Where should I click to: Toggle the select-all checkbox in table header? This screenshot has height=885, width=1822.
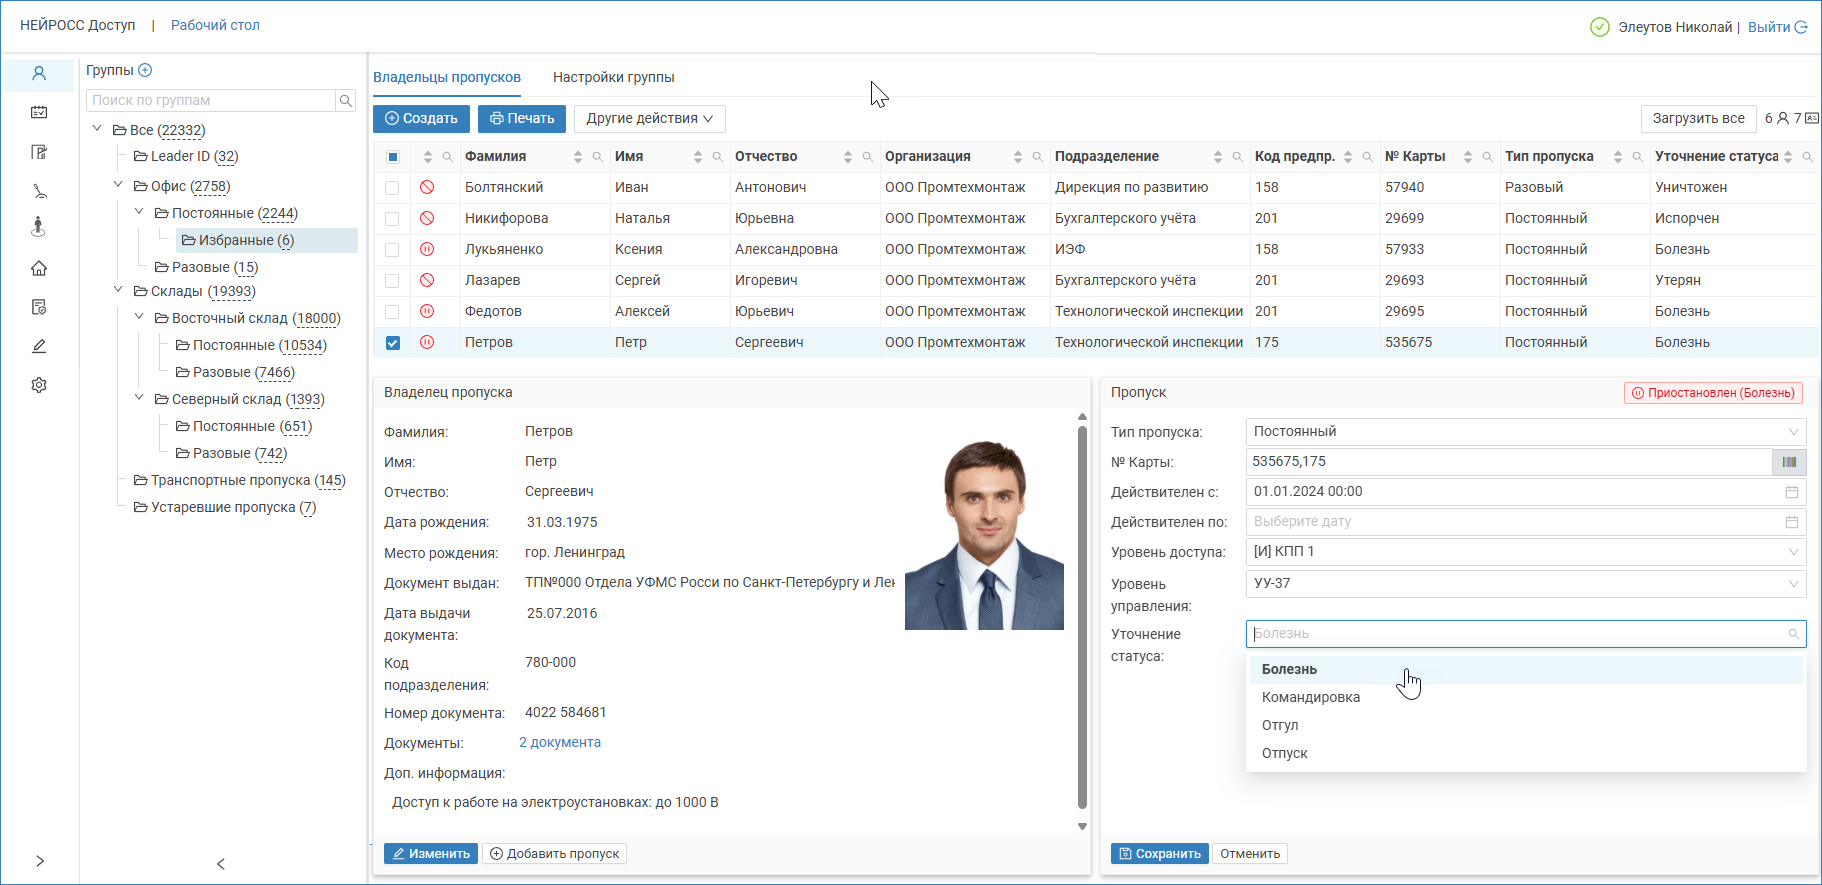tap(392, 157)
